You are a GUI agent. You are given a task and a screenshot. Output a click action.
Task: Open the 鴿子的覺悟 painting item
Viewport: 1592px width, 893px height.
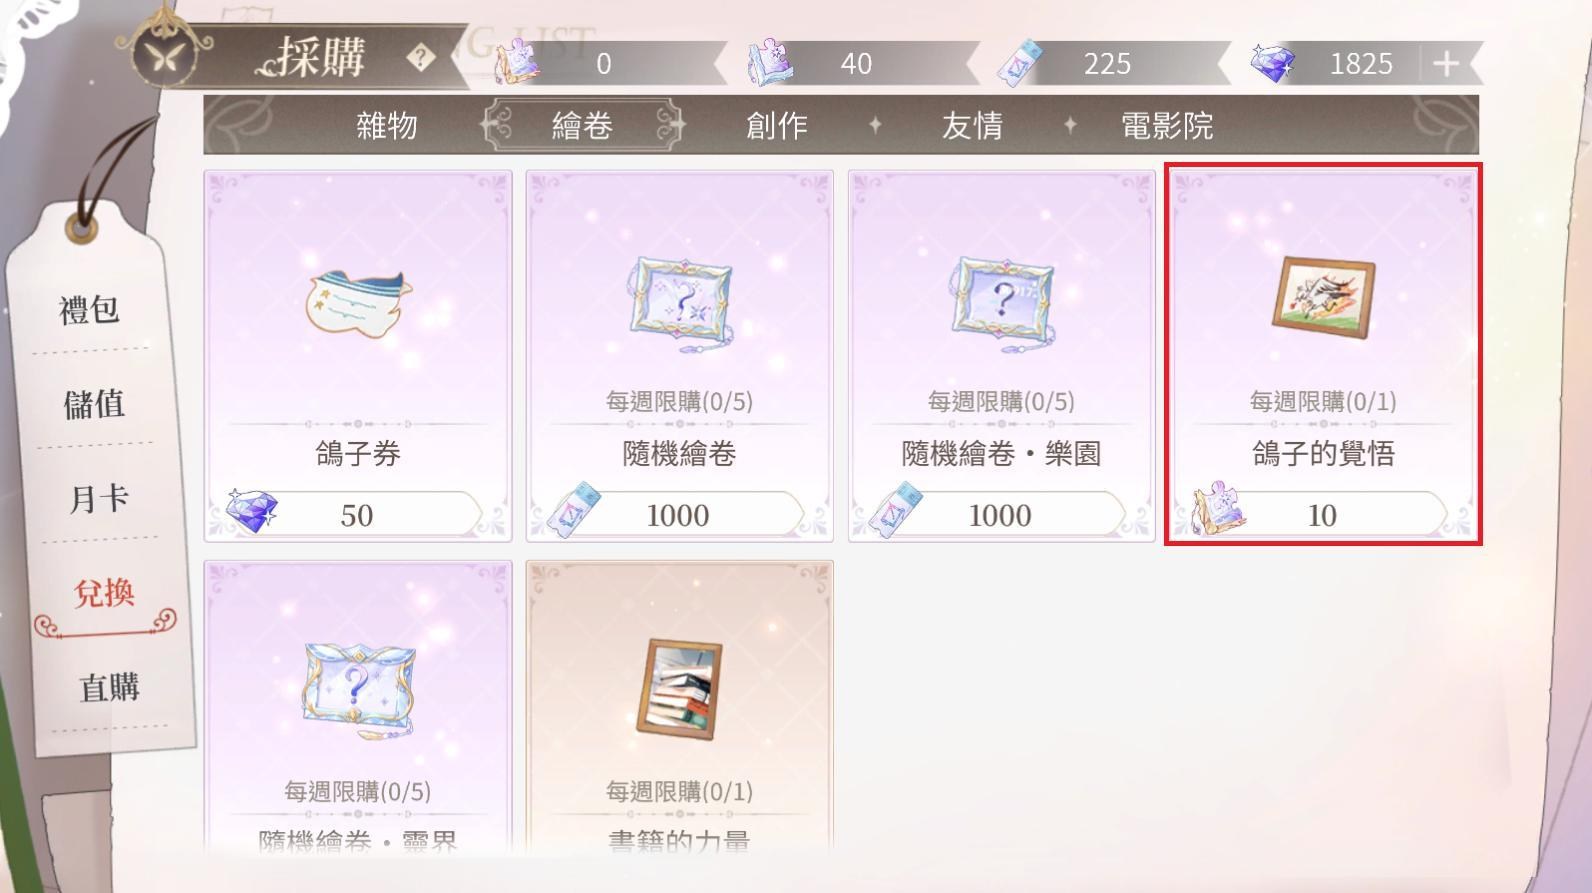coord(1323,355)
